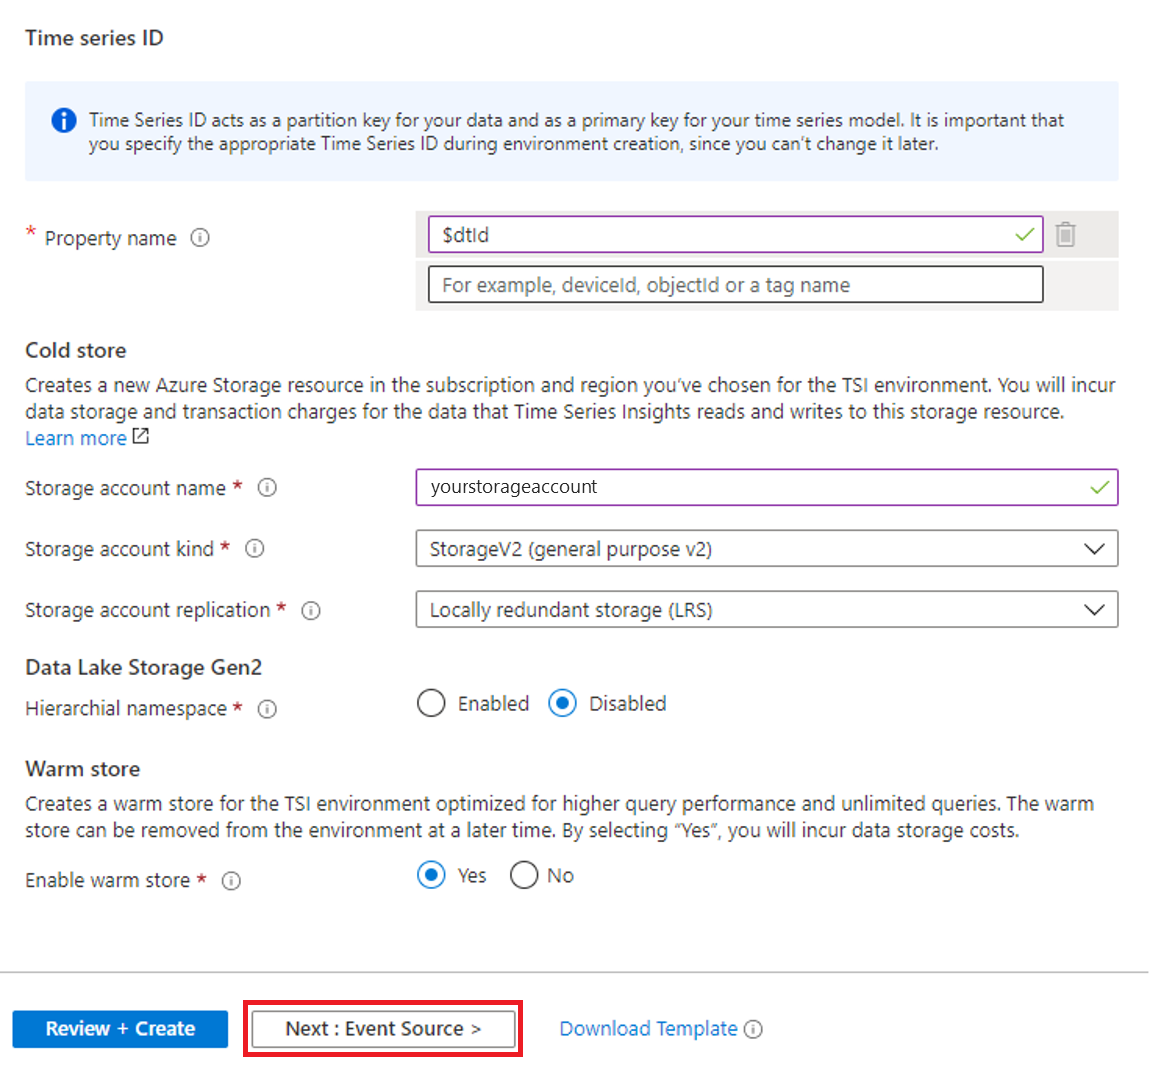The height and width of the screenshot is (1073, 1150).
Task: Click the Cold store heading
Action: pyautogui.click(x=76, y=351)
